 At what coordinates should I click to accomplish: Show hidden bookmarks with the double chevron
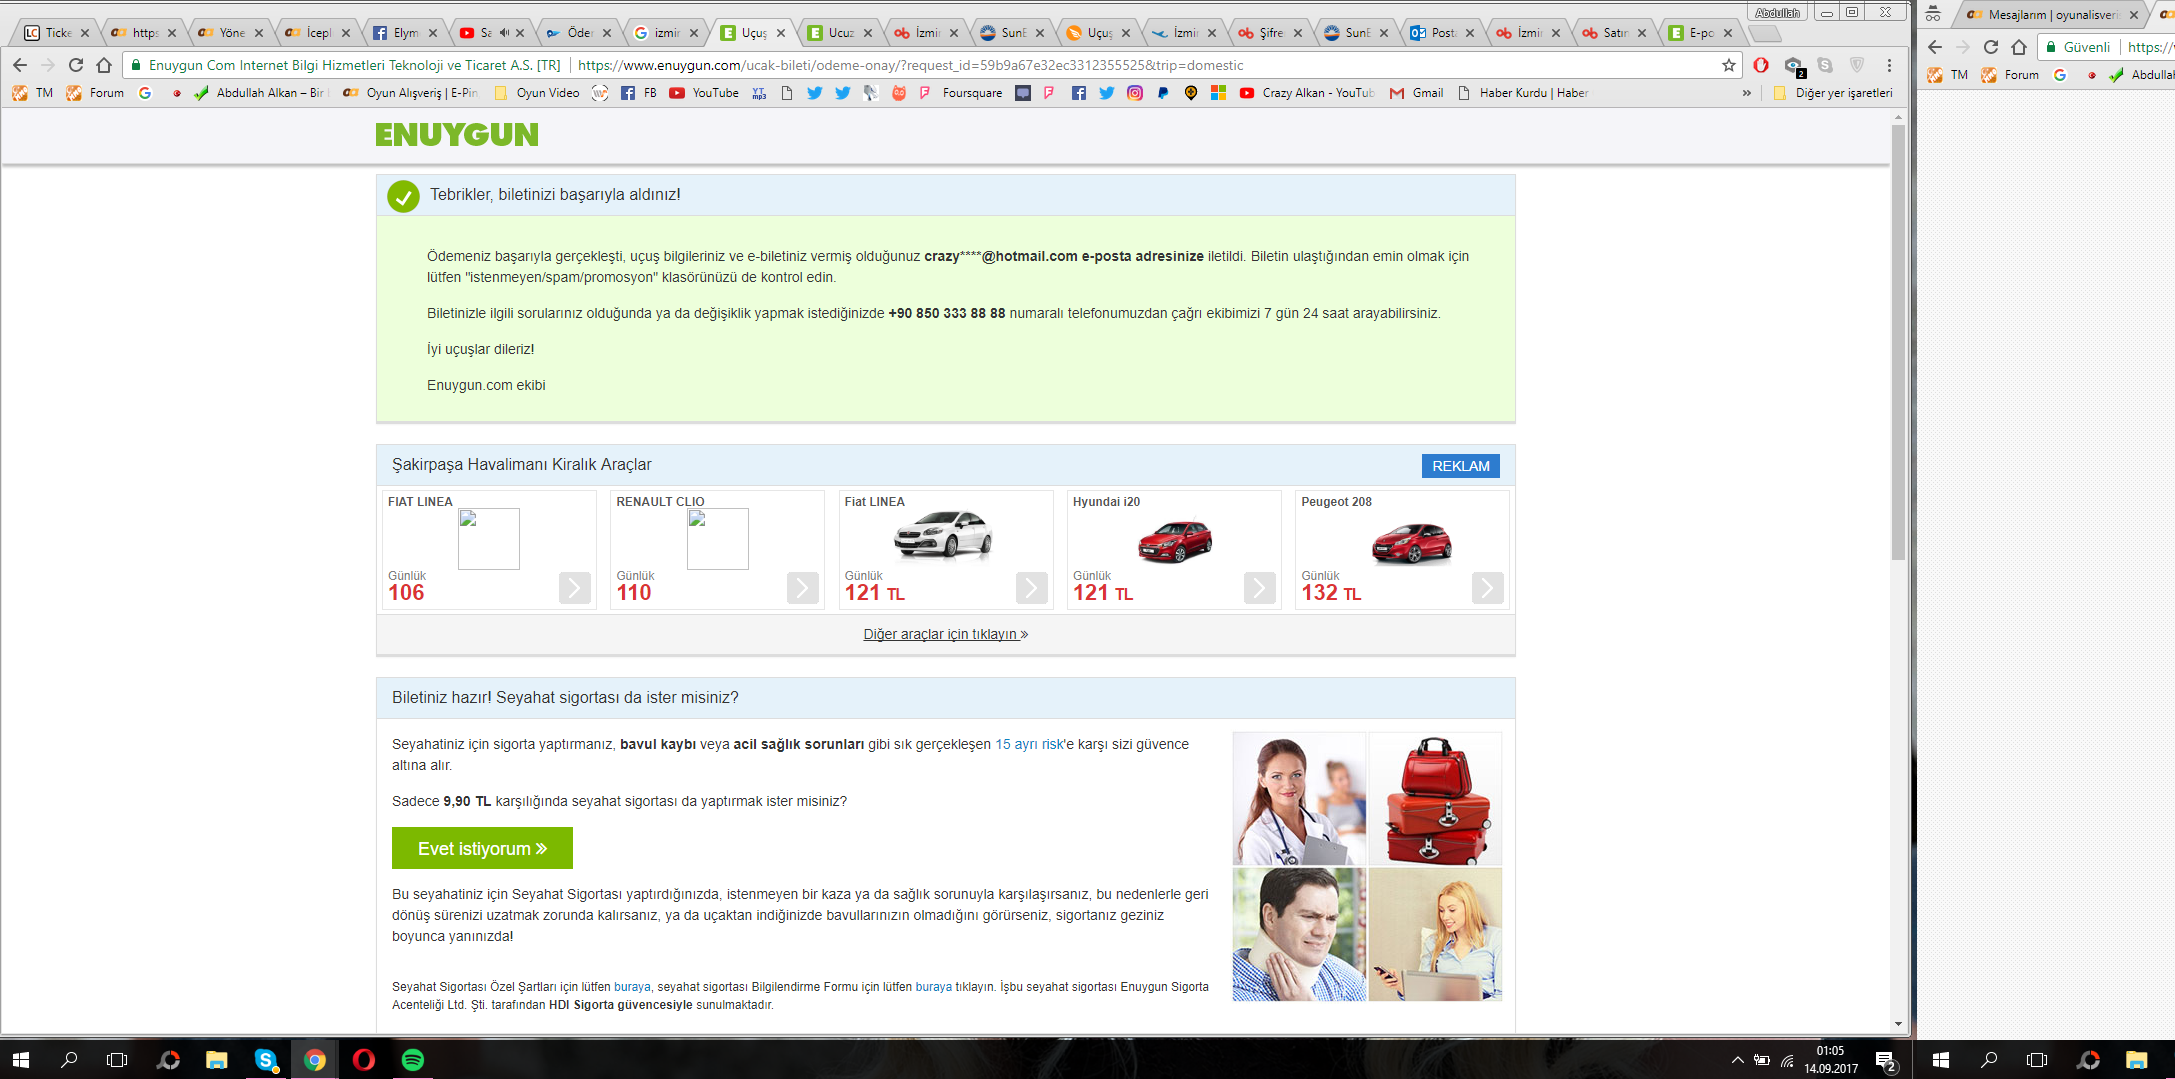pos(1747,93)
